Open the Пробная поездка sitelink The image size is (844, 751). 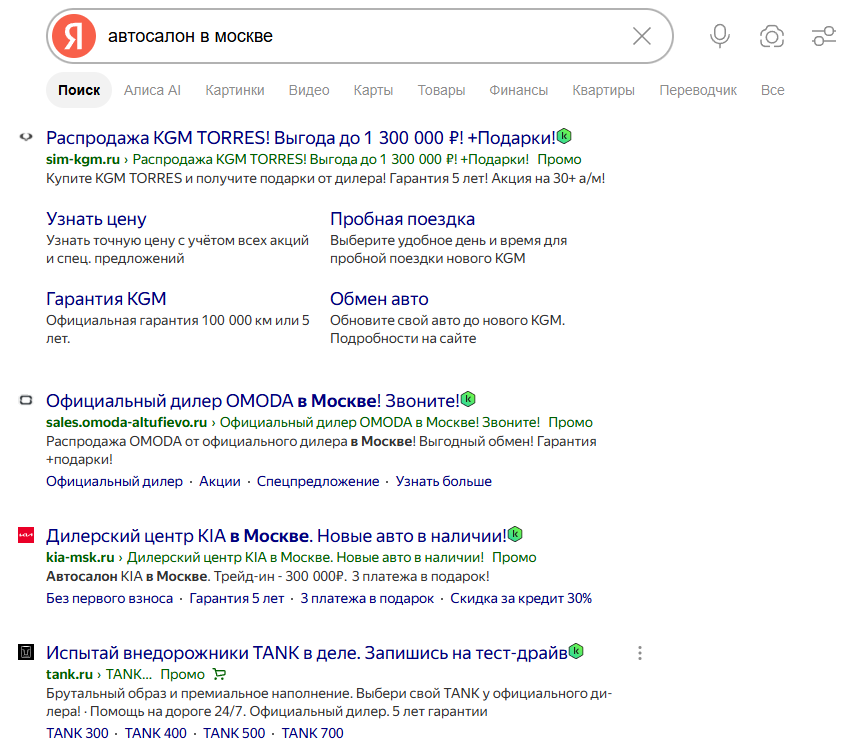(x=403, y=219)
